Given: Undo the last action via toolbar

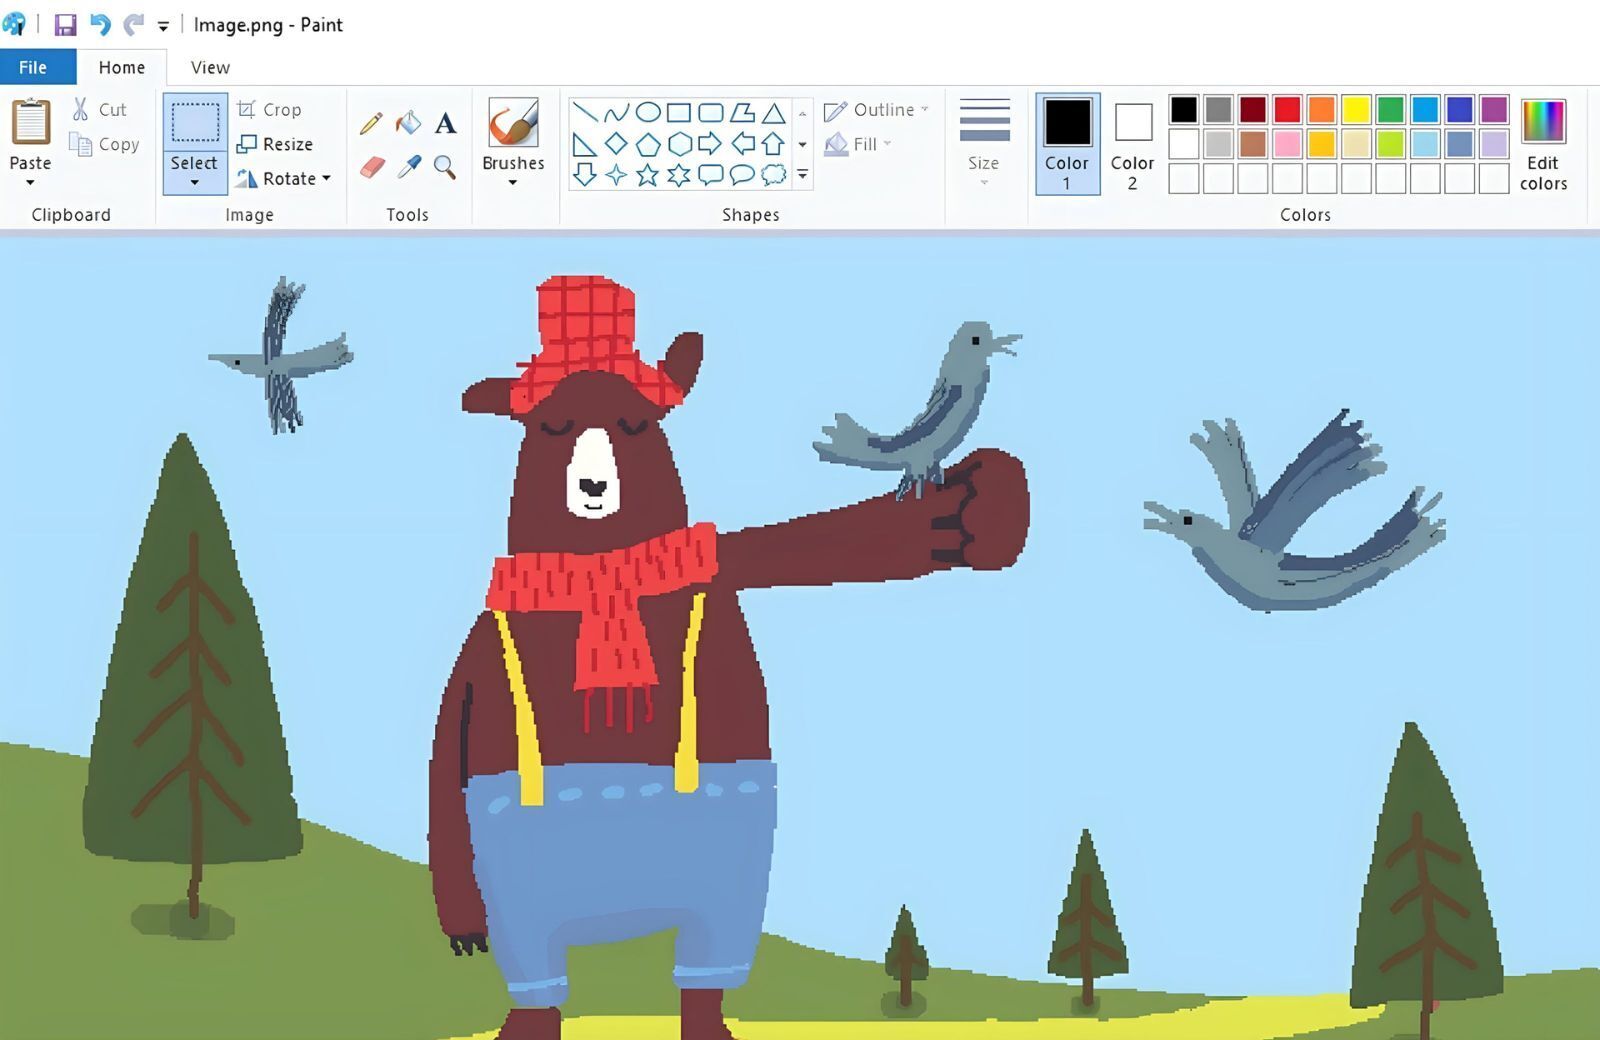Looking at the screenshot, I should [x=100, y=24].
